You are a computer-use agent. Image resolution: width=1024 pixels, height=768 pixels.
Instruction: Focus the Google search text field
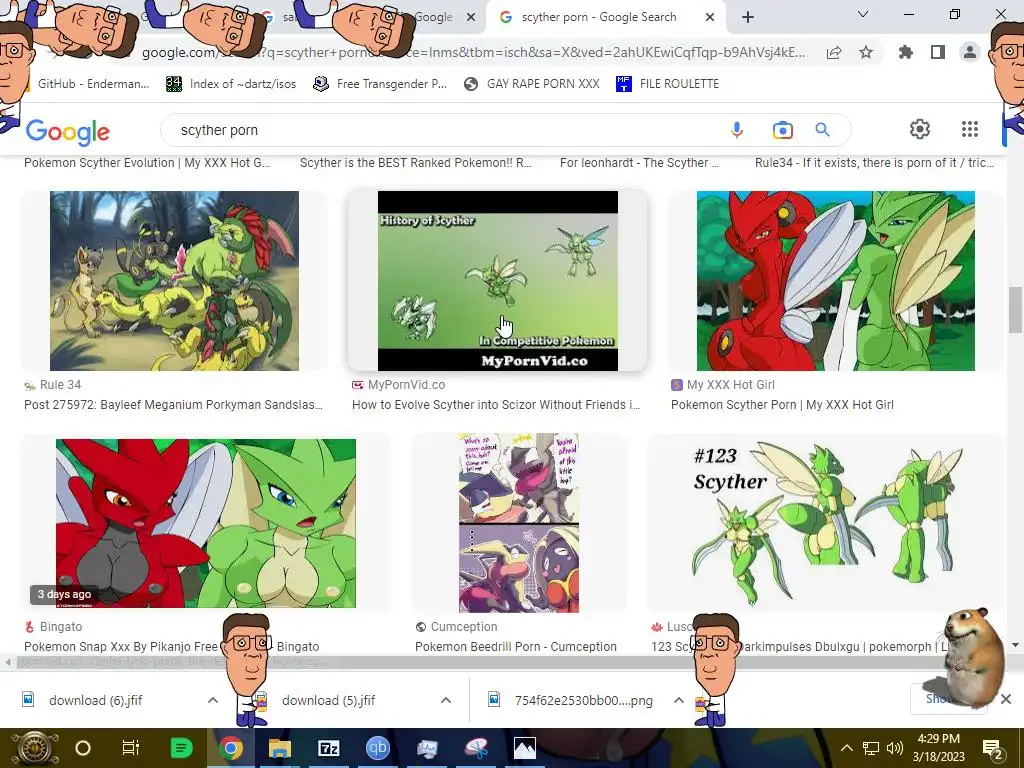click(444, 130)
